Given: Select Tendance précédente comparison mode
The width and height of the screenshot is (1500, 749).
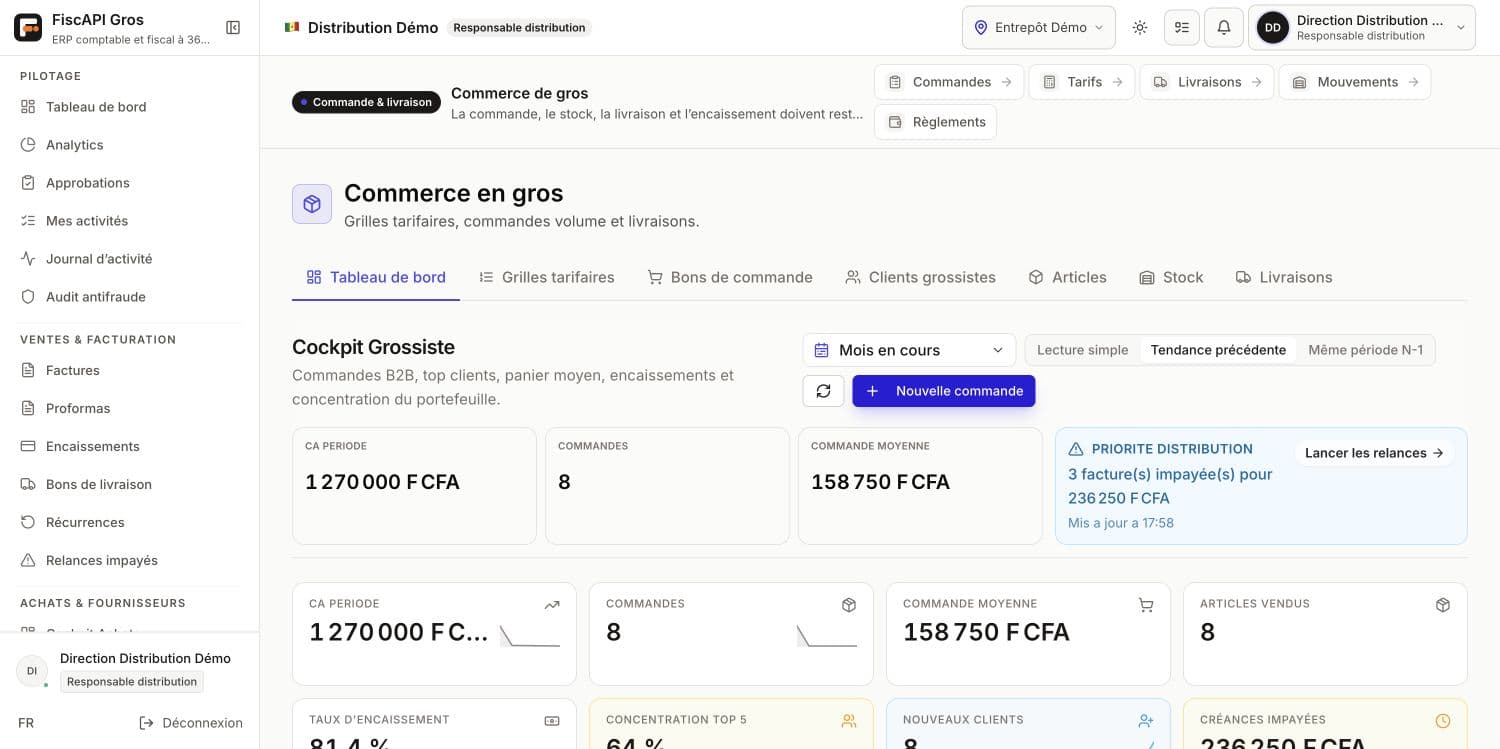Looking at the screenshot, I should (1218, 350).
